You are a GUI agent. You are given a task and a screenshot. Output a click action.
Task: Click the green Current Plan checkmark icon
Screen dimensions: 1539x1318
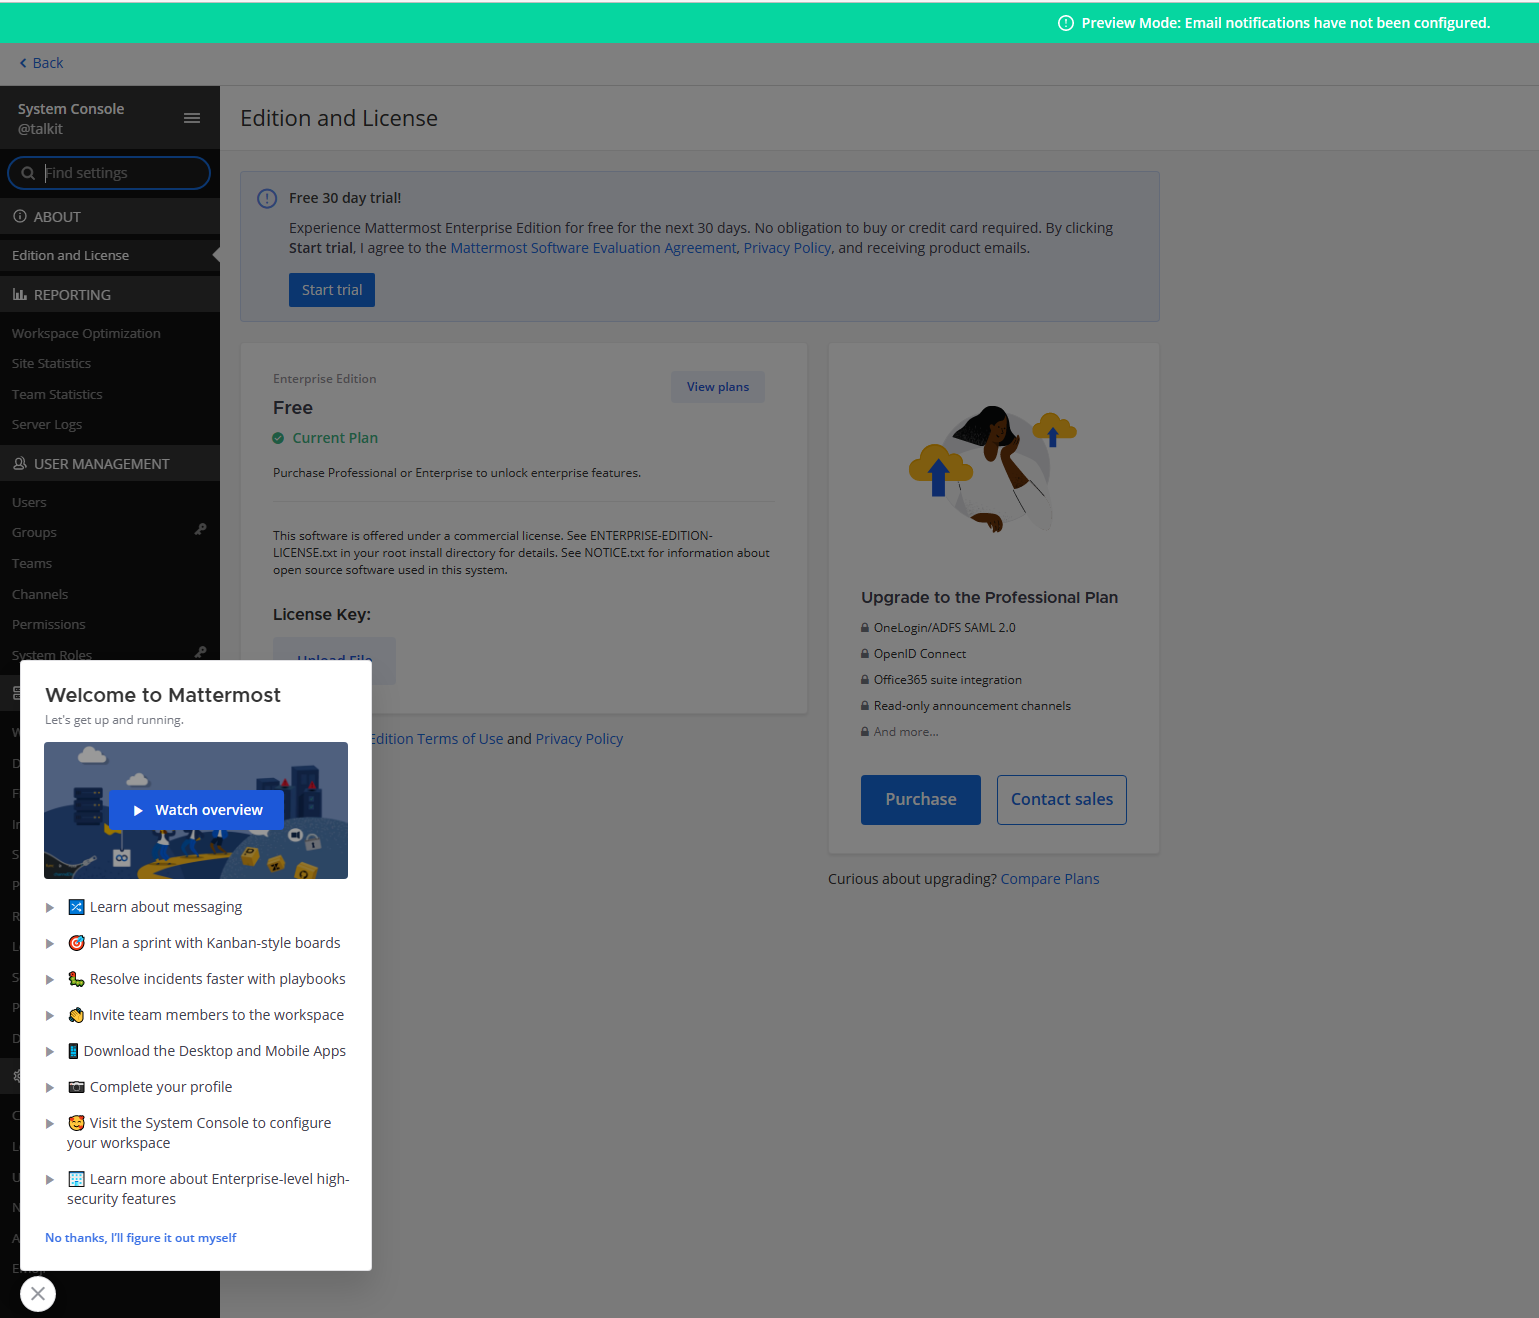click(278, 438)
